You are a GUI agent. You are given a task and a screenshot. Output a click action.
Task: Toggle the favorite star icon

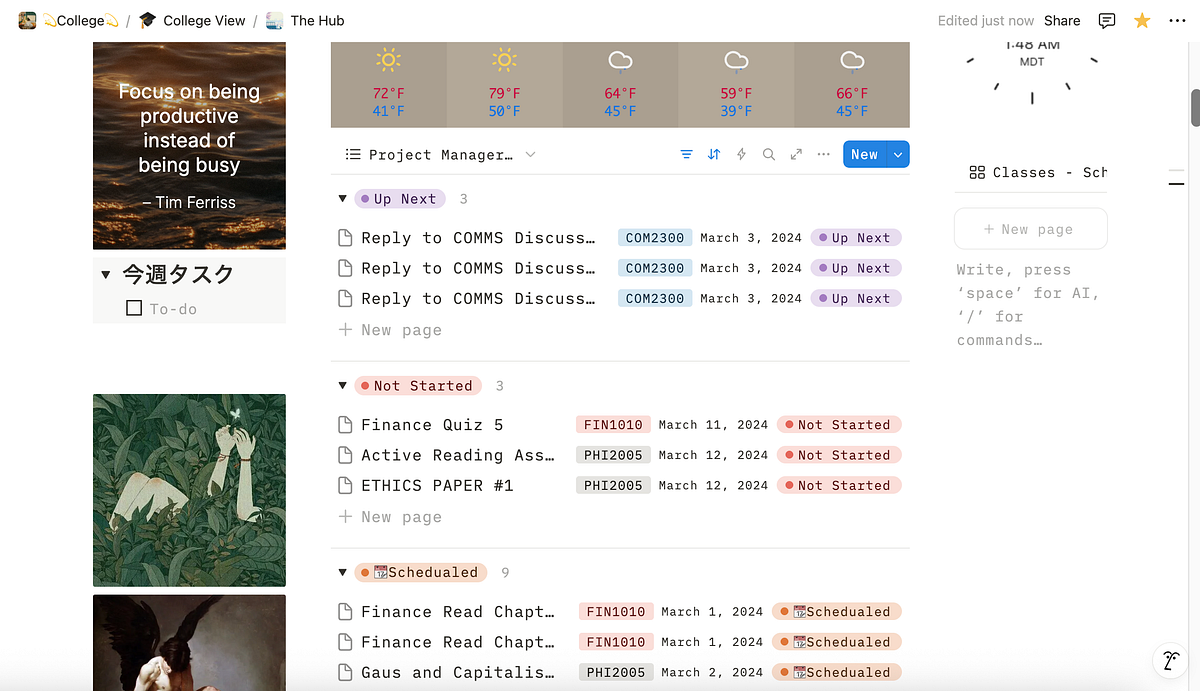point(1142,21)
